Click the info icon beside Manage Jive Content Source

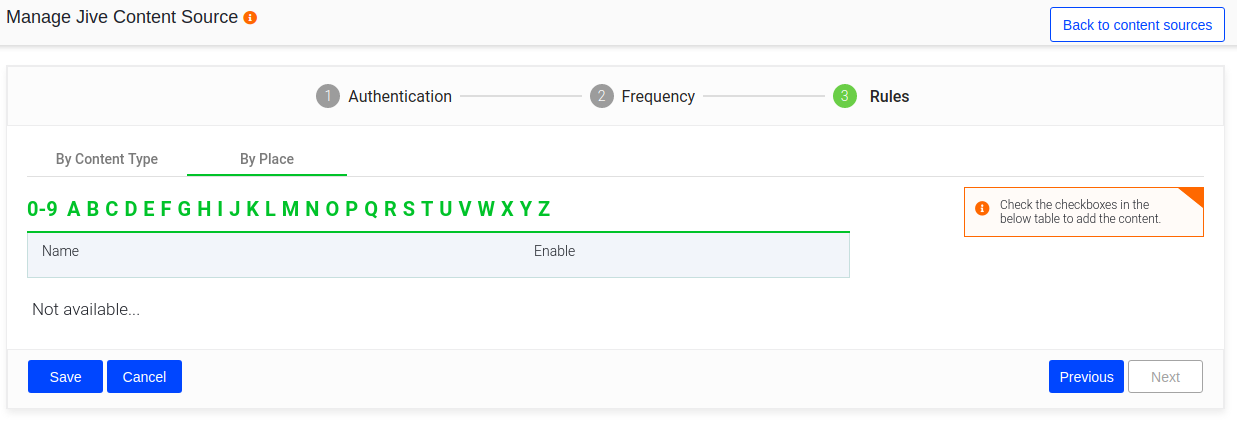pos(250,18)
